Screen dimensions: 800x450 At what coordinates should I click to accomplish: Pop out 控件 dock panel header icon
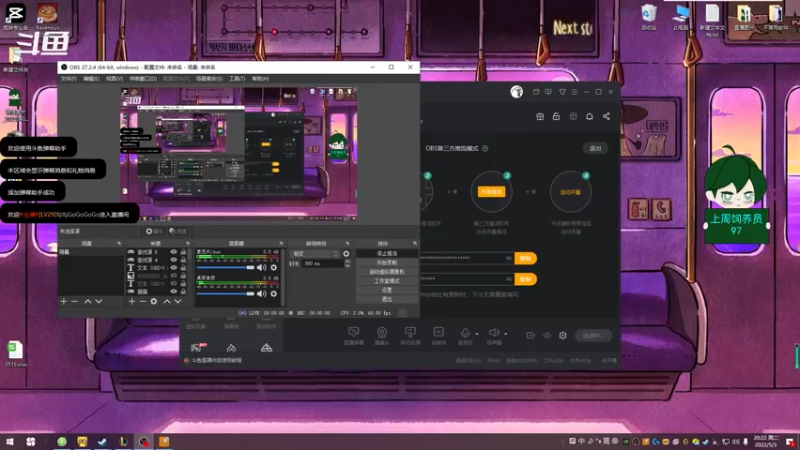pyautogui.click(x=415, y=243)
